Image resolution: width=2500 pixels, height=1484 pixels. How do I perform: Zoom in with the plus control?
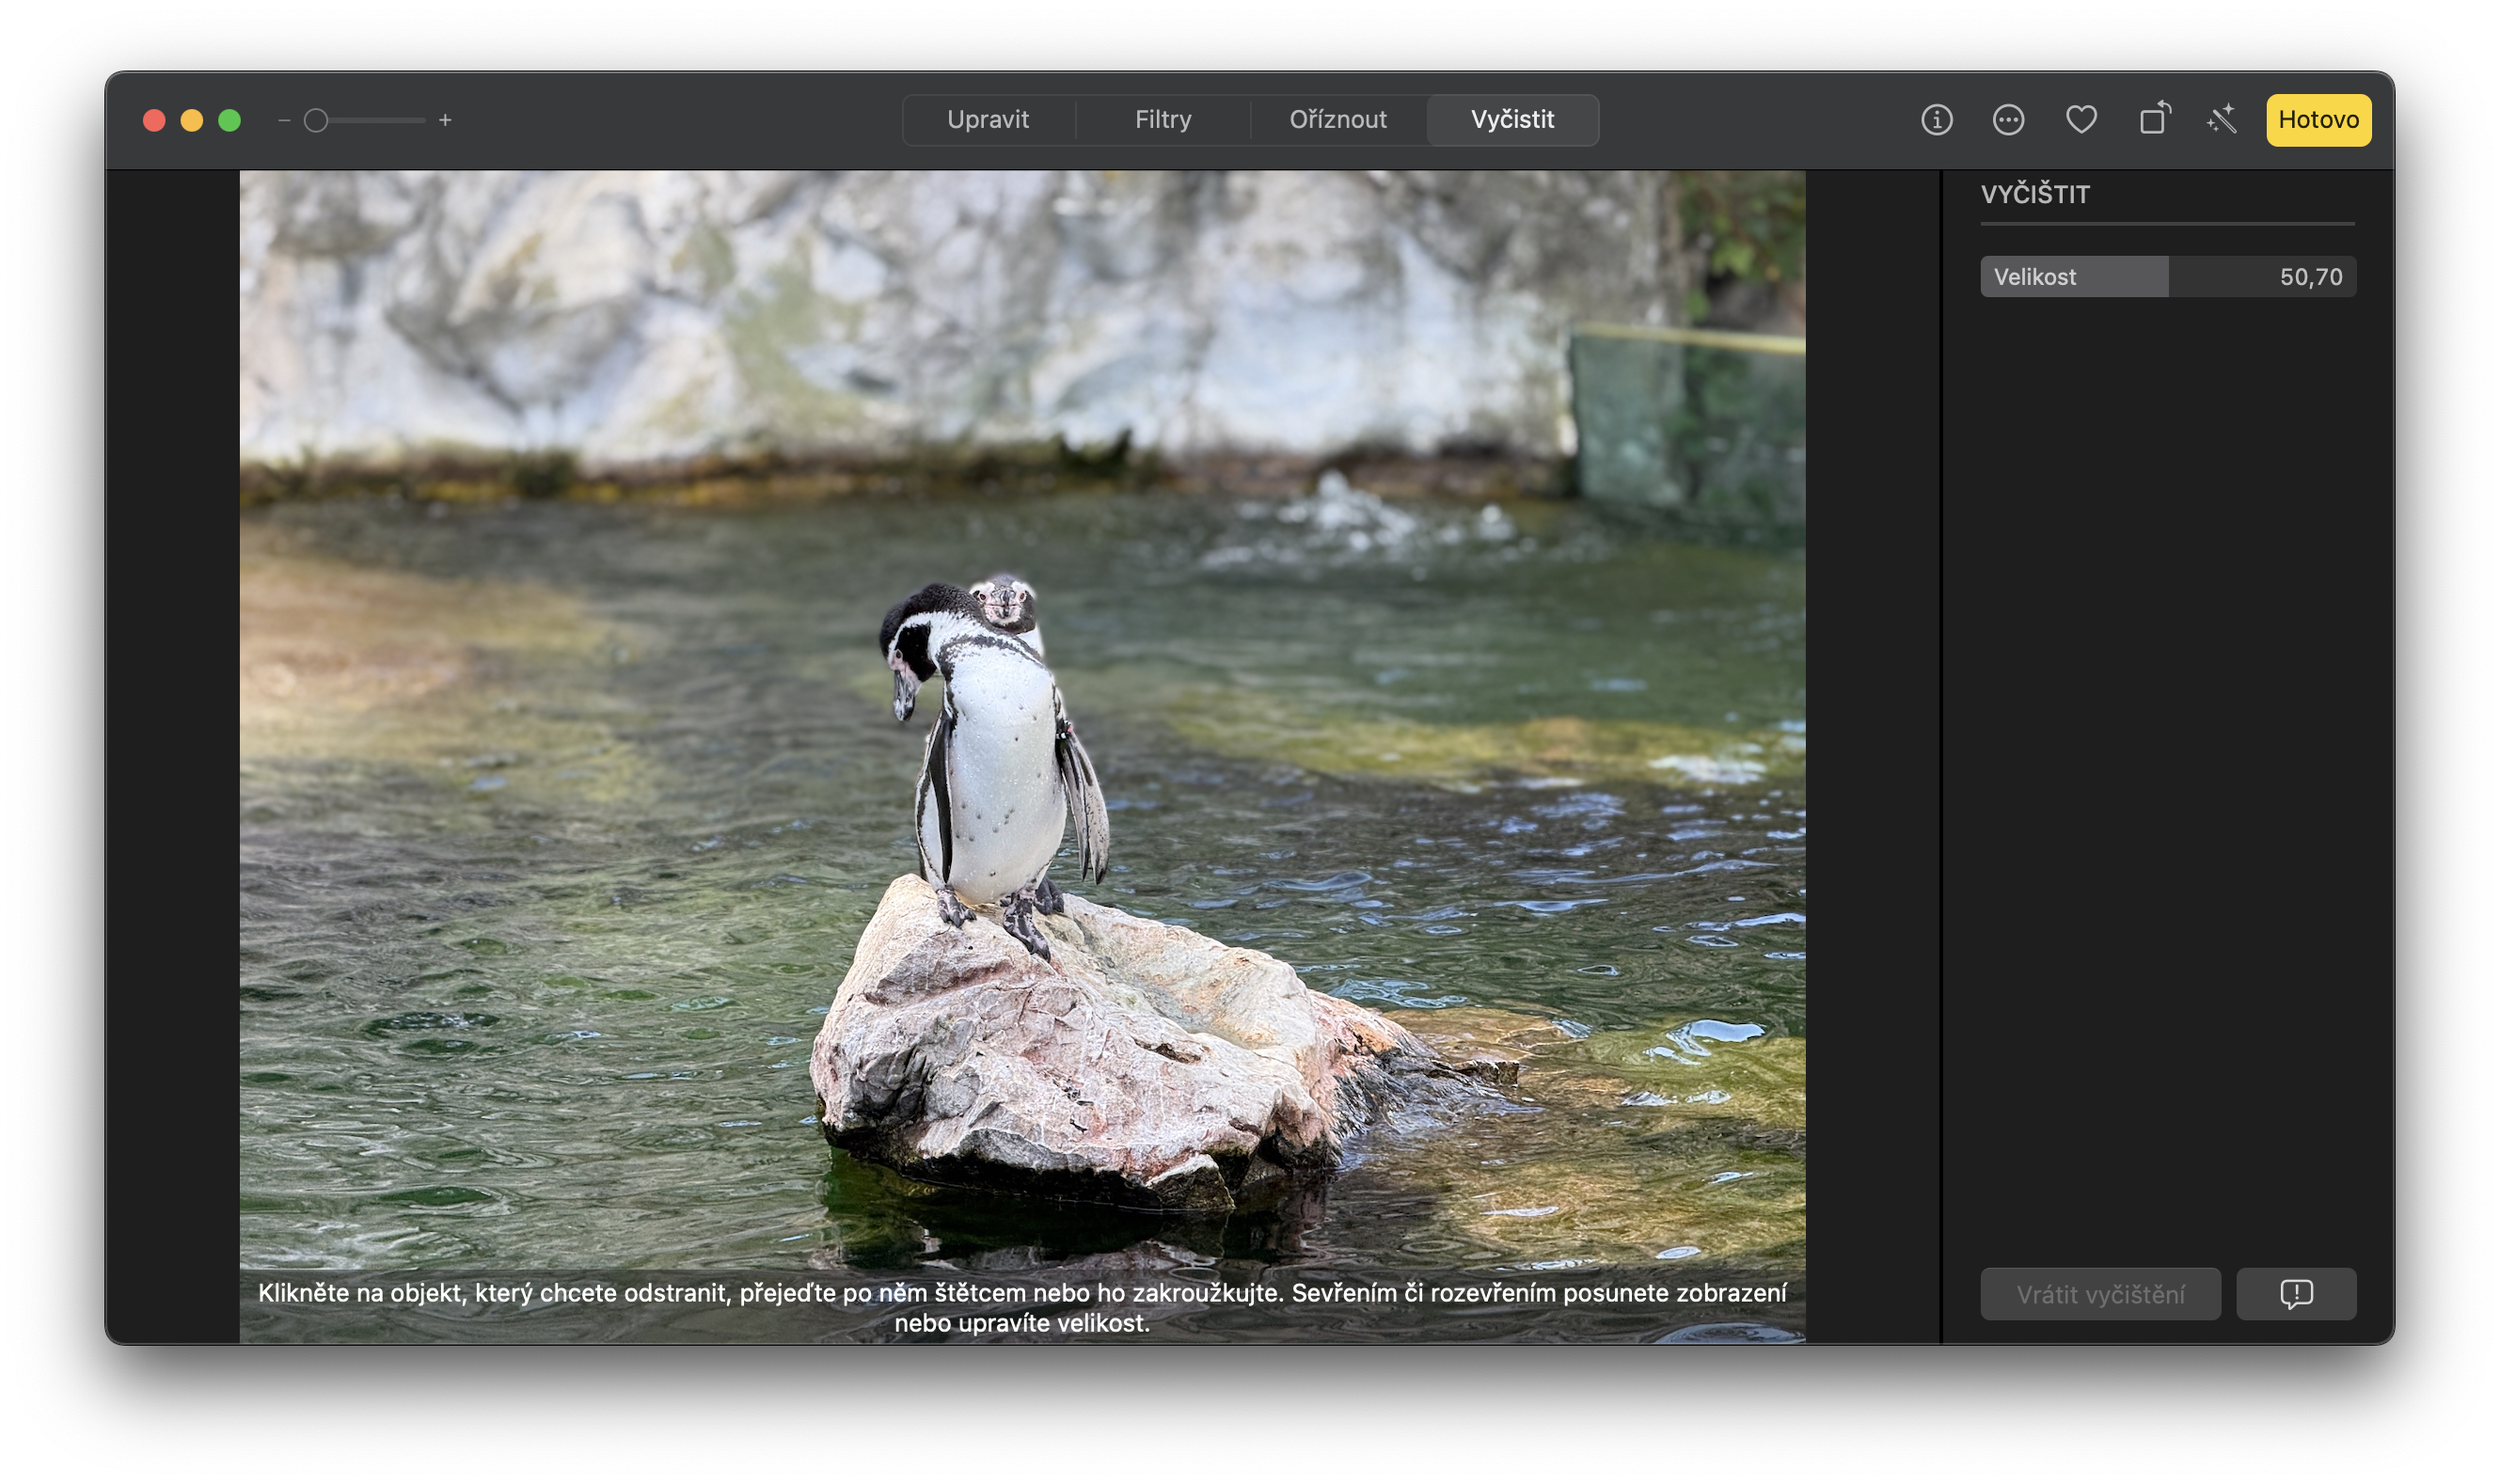pos(446,119)
